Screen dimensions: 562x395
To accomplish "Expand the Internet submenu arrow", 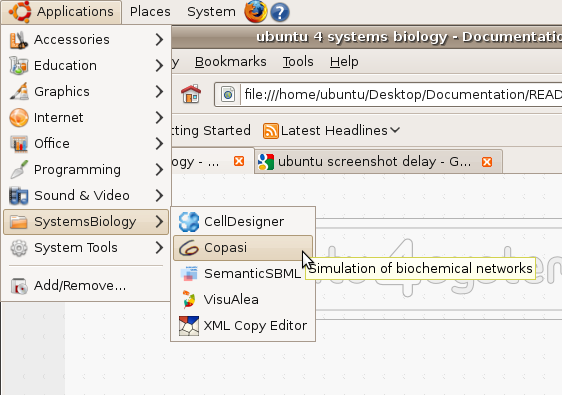I will pyautogui.click(x=159, y=118).
